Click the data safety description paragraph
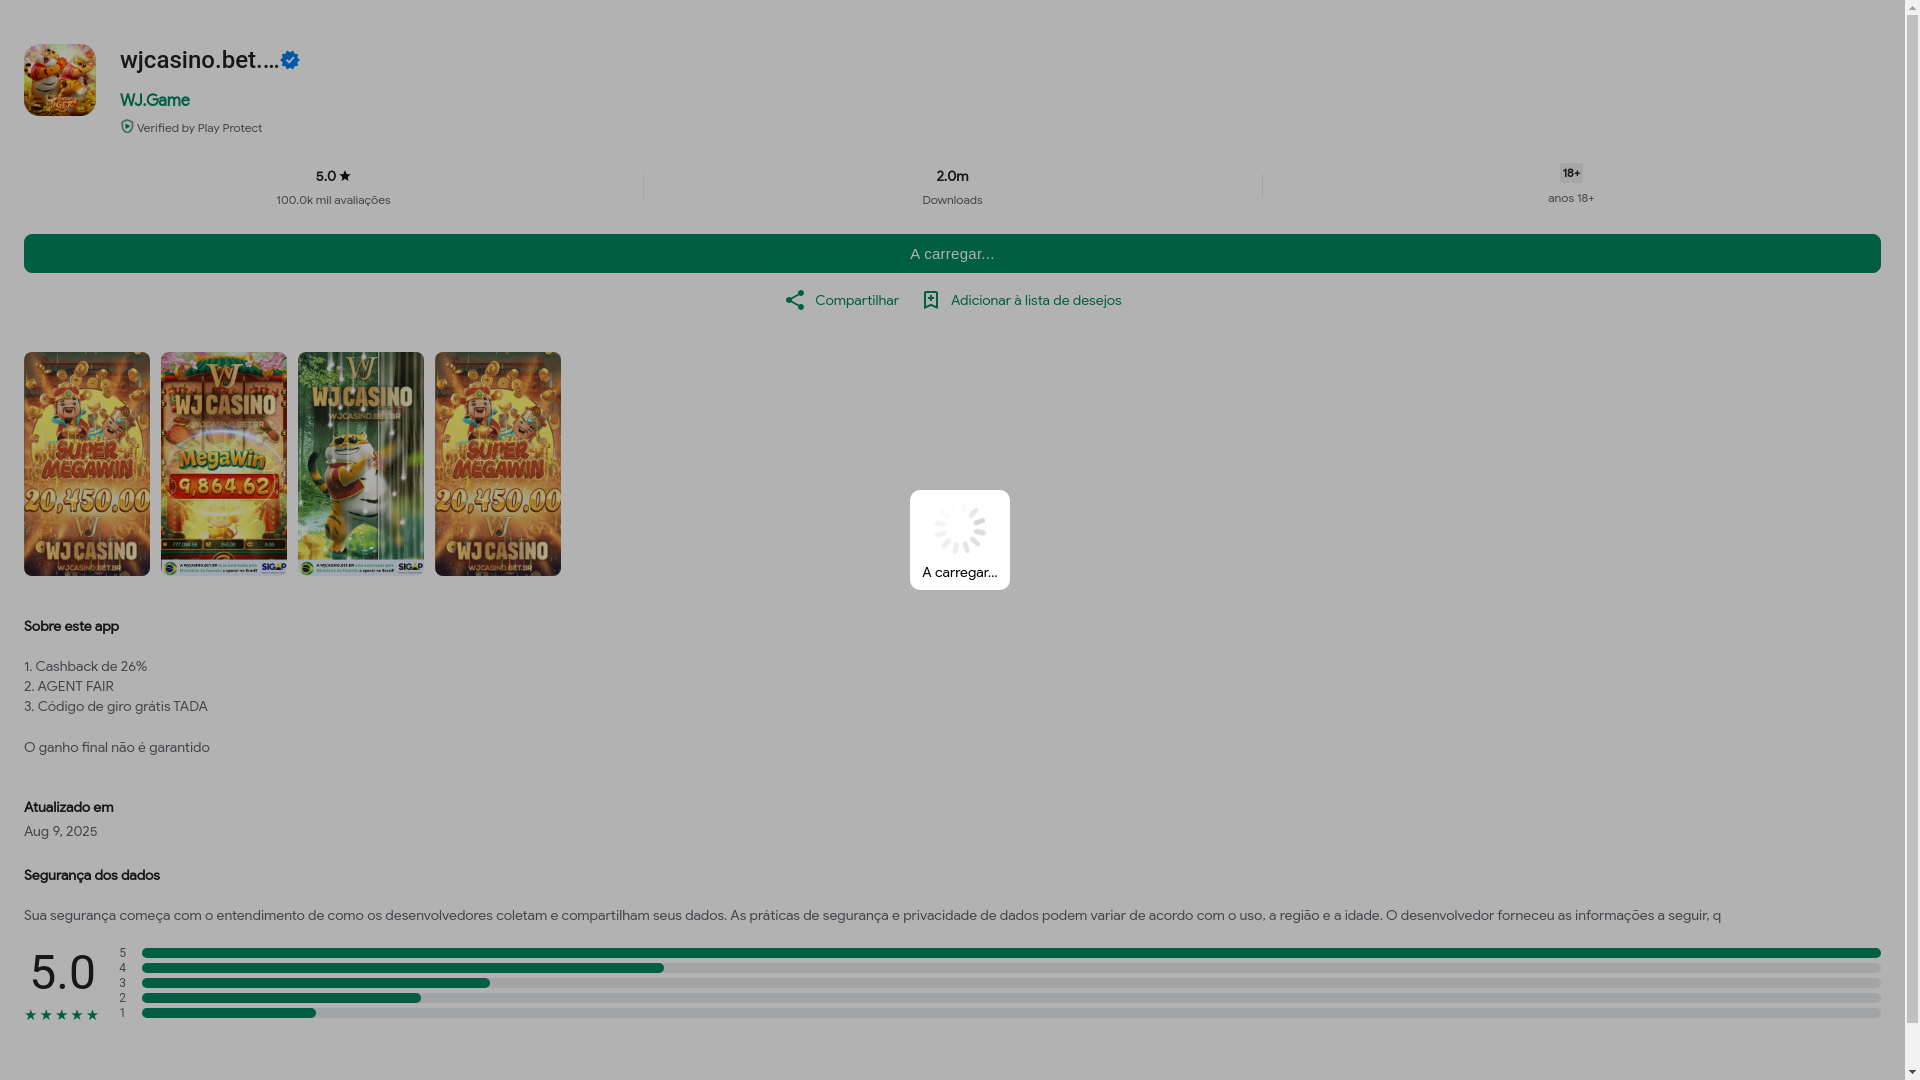 pyautogui.click(x=872, y=915)
